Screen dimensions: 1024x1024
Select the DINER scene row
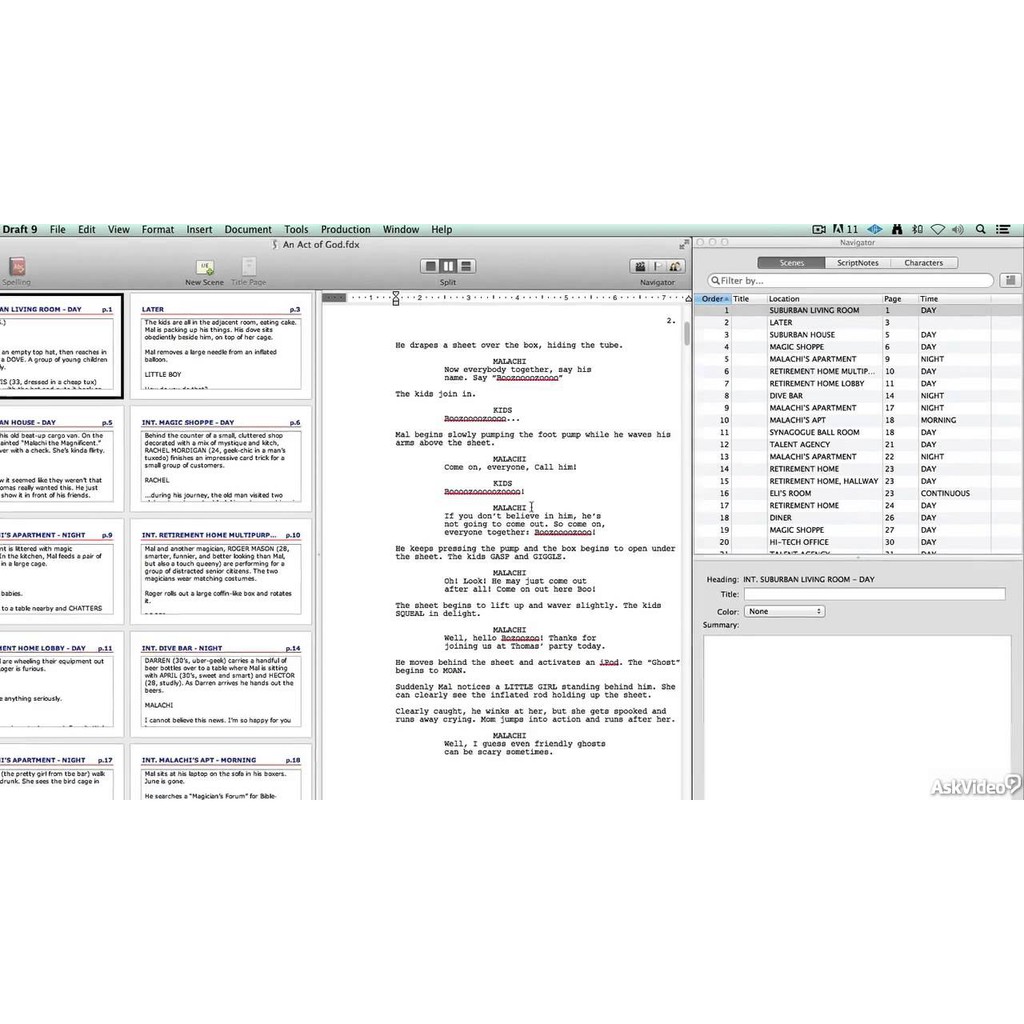857,517
